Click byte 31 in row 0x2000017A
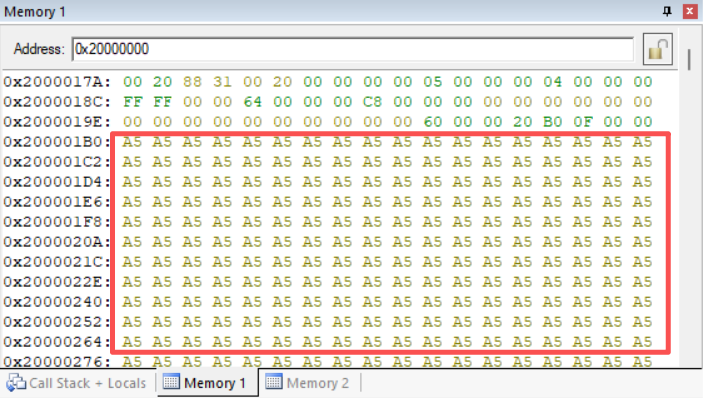 click(222, 82)
